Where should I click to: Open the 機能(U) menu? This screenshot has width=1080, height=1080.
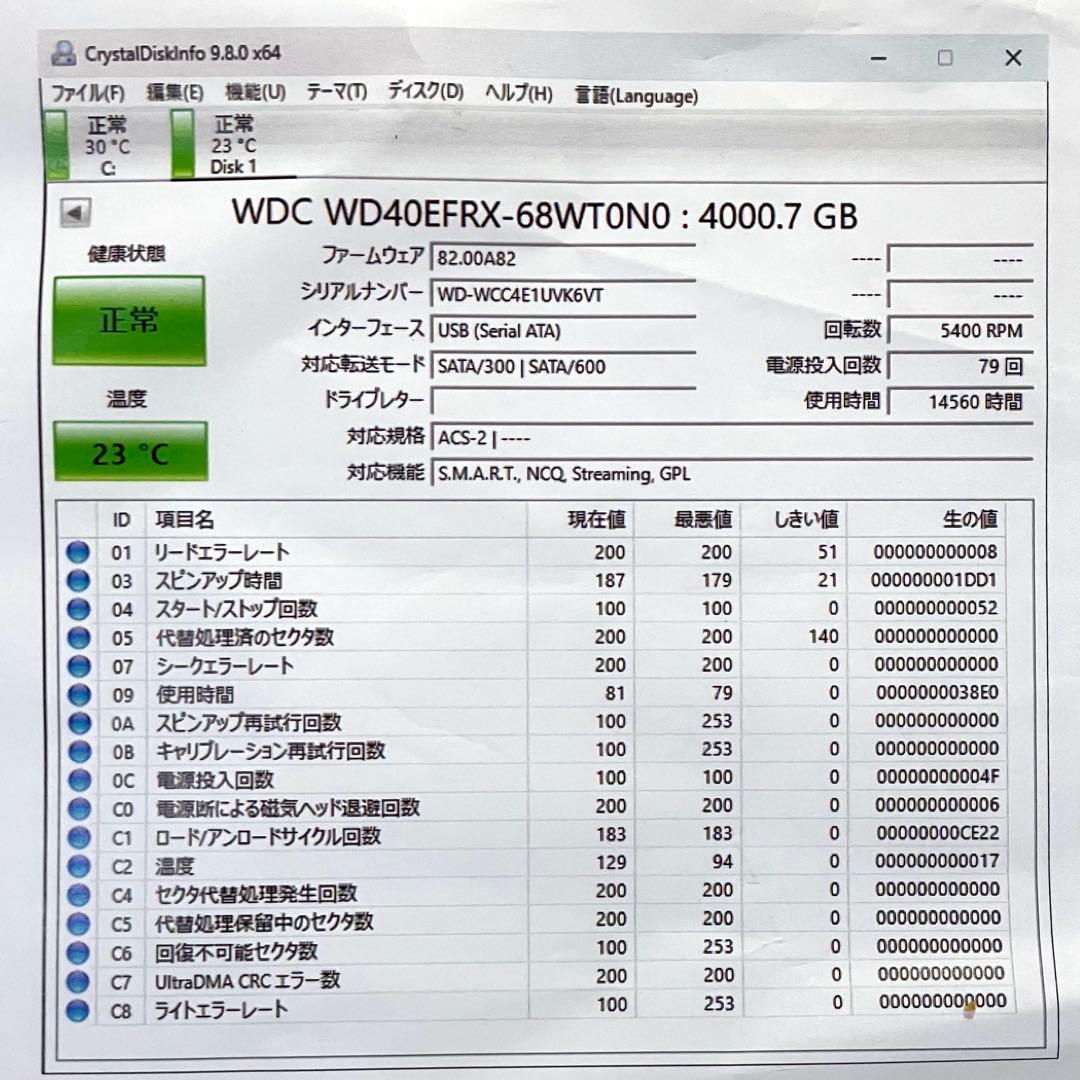tap(256, 91)
